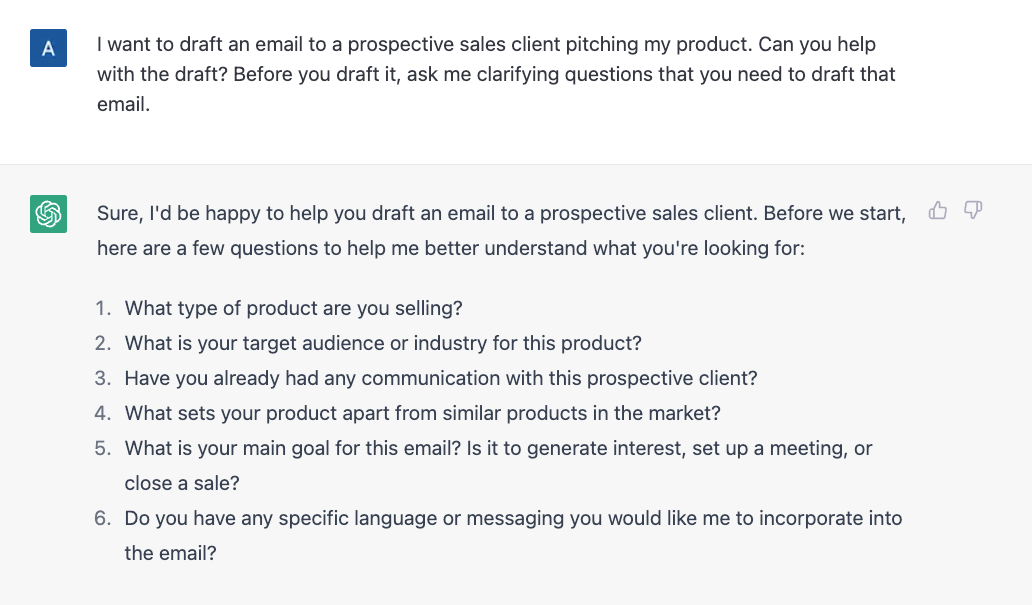Click question 1 about product type
The image size is (1032, 605).
click(294, 308)
